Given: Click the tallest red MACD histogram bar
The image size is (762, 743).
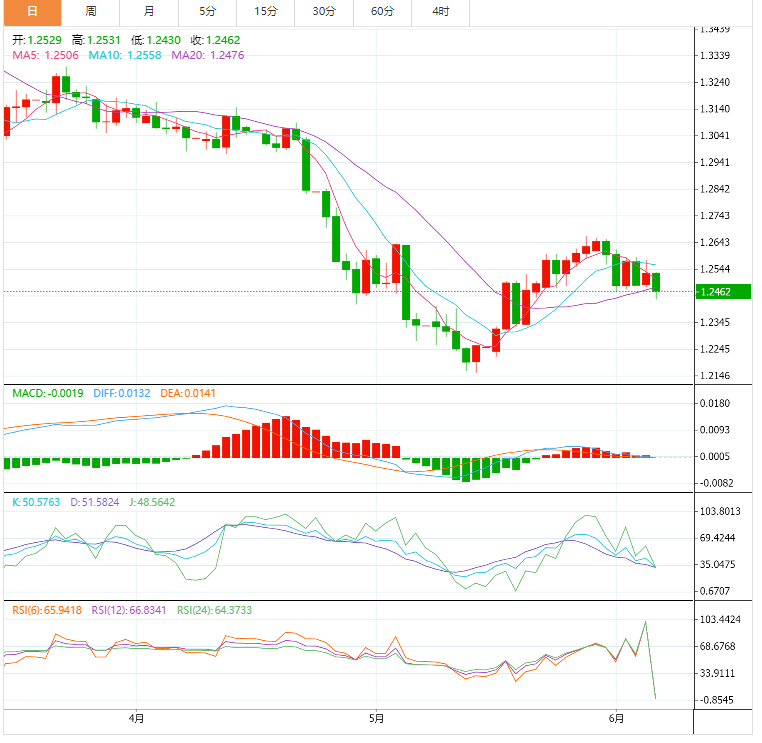Looking at the screenshot, I should 286,437.
